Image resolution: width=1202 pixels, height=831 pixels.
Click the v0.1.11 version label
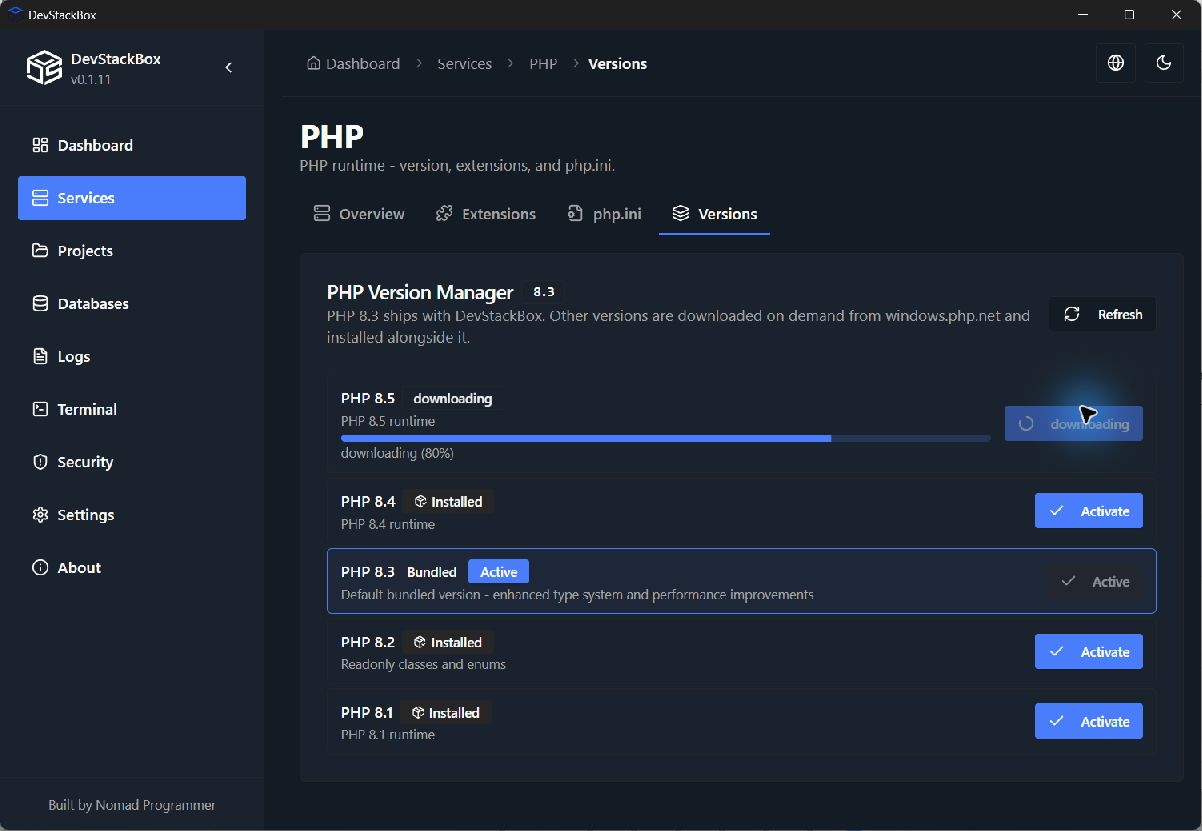91,79
